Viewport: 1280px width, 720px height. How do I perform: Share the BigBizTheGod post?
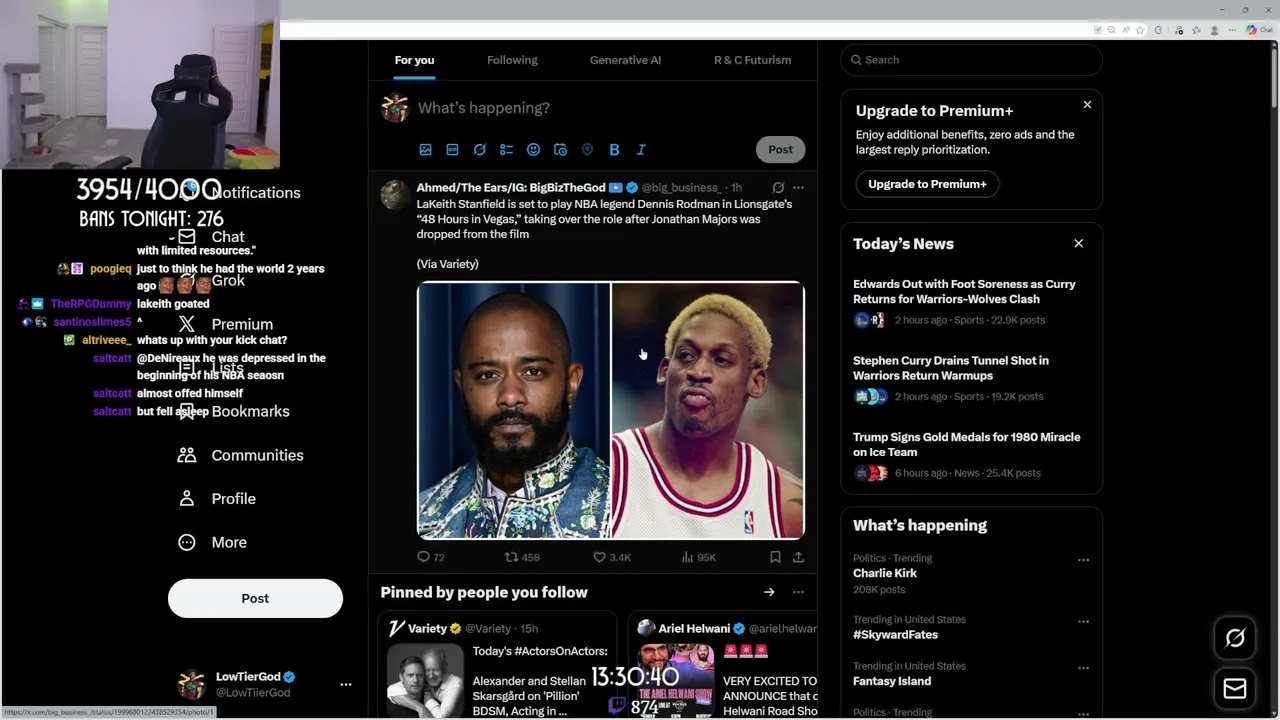(798, 557)
